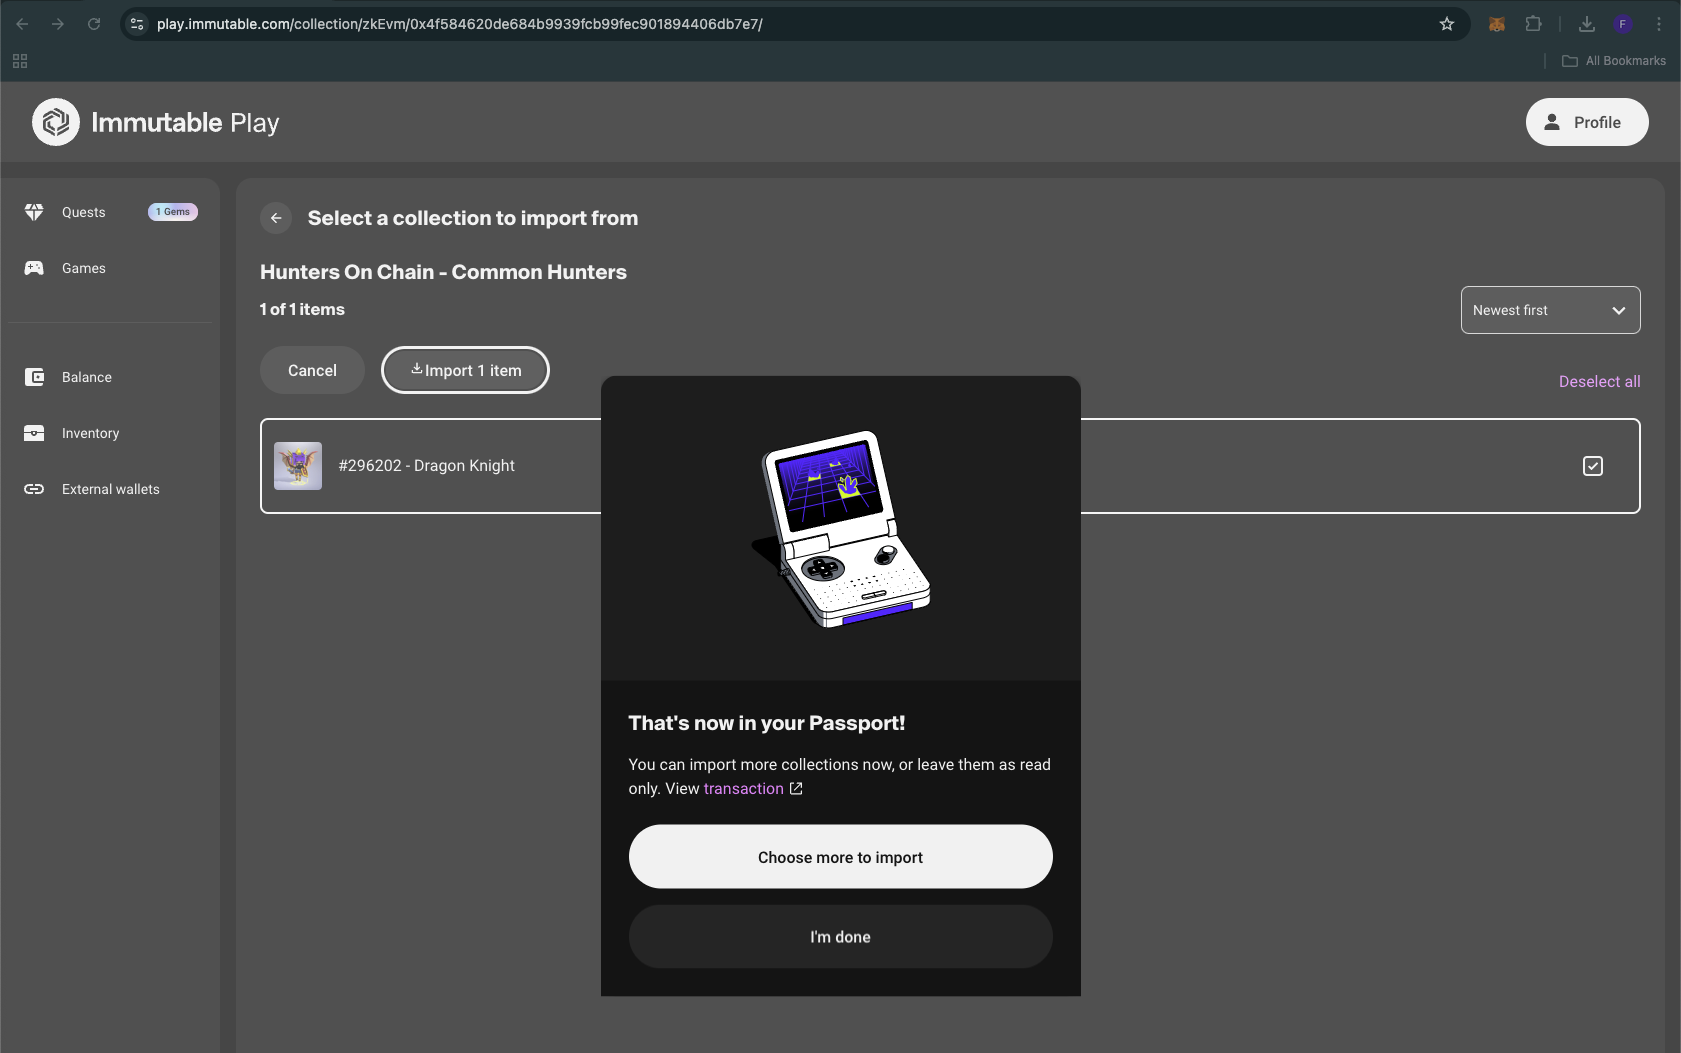Open the All Bookmarks folder

click(1614, 61)
